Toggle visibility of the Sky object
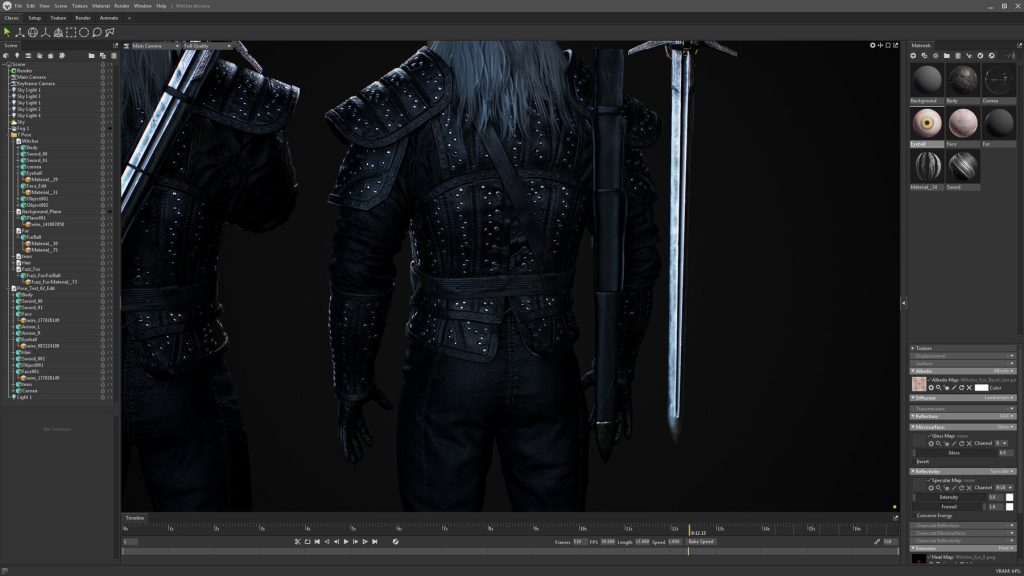Viewport: 1024px width, 576px height. click(x=110, y=122)
